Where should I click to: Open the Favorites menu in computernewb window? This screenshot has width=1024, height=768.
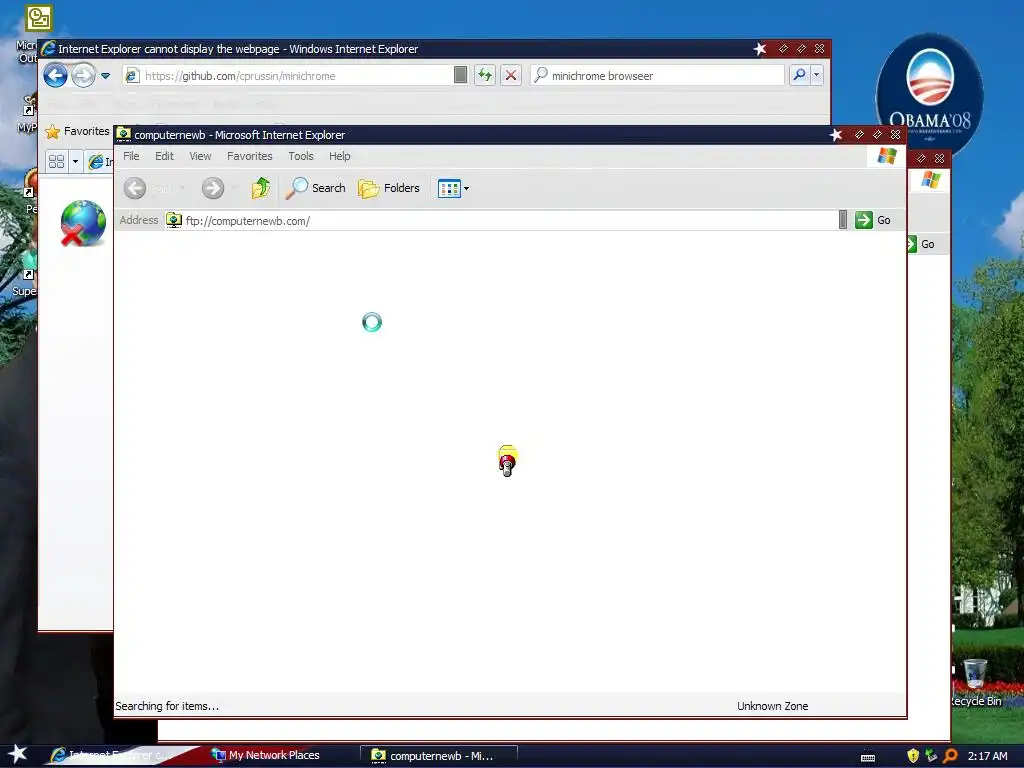tap(249, 156)
